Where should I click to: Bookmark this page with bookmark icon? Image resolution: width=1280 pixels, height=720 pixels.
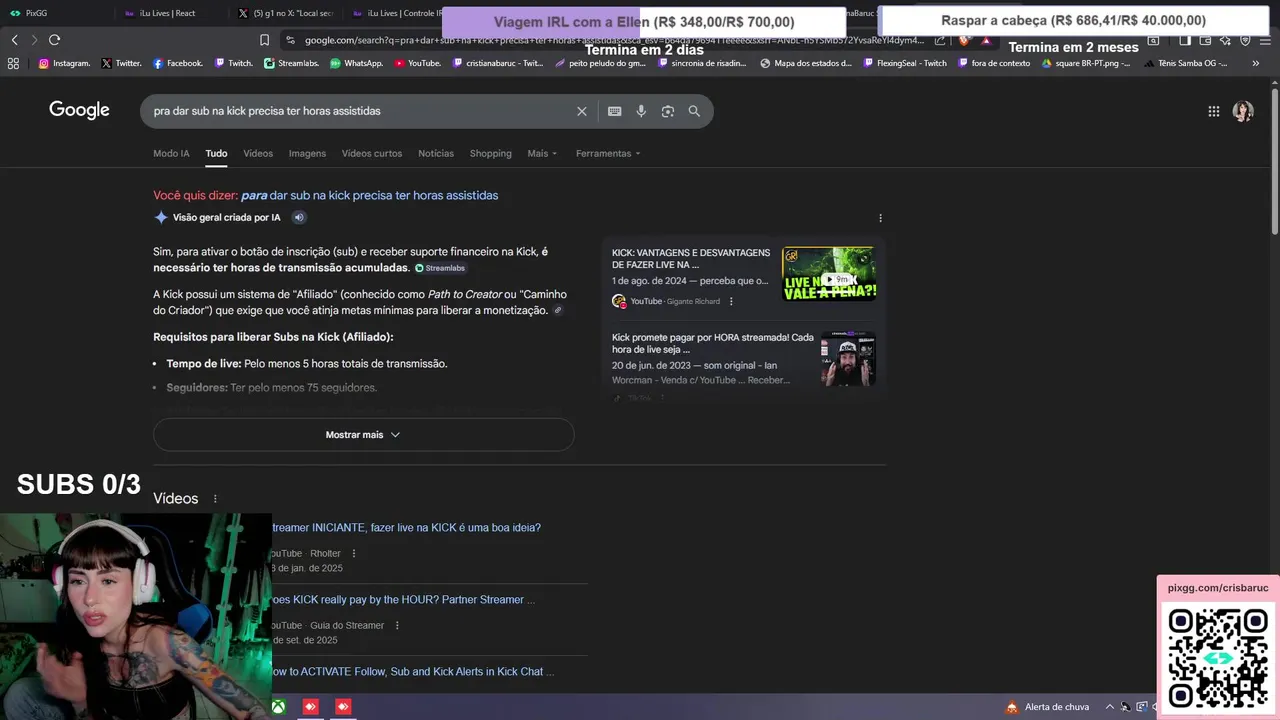tap(264, 40)
